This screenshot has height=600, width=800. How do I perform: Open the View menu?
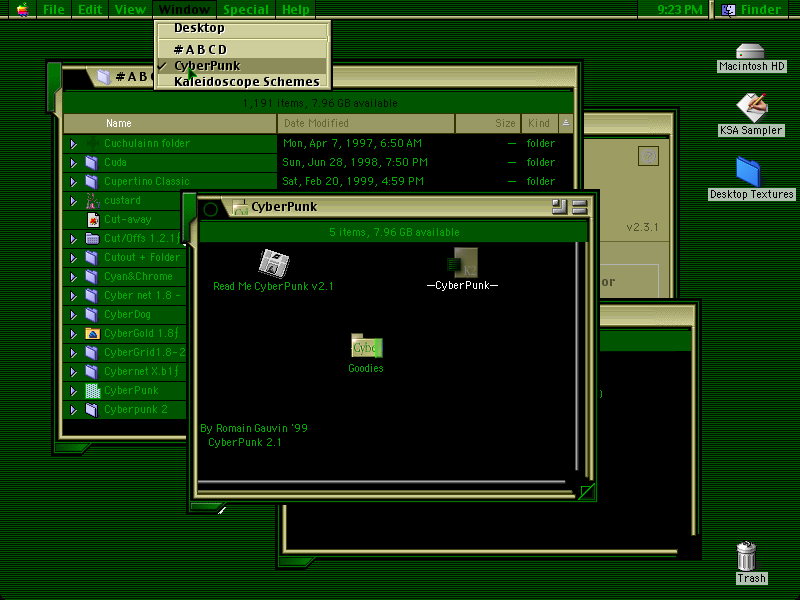(130, 9)
